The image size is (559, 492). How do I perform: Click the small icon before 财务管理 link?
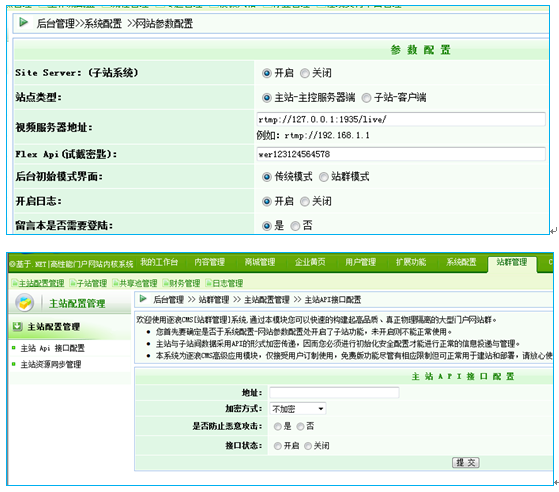(165, 283)
